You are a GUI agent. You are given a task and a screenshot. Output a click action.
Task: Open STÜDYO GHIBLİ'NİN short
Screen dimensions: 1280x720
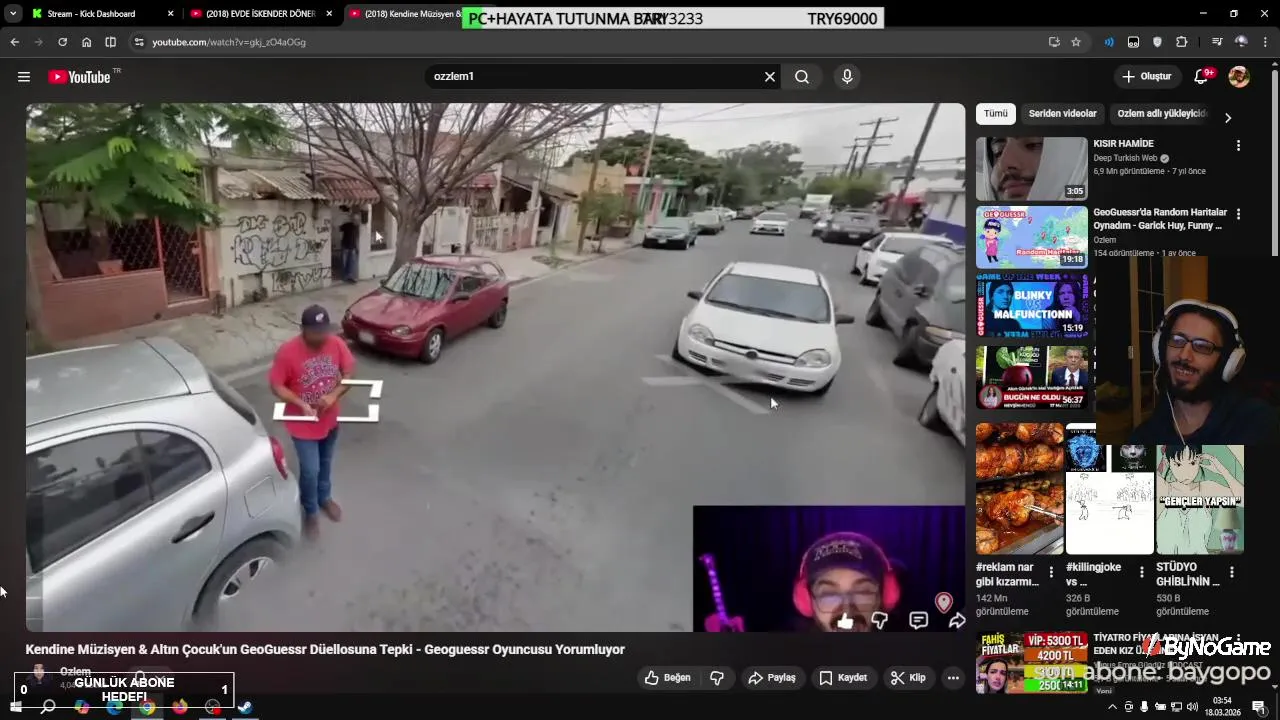tap(1200, 499)
